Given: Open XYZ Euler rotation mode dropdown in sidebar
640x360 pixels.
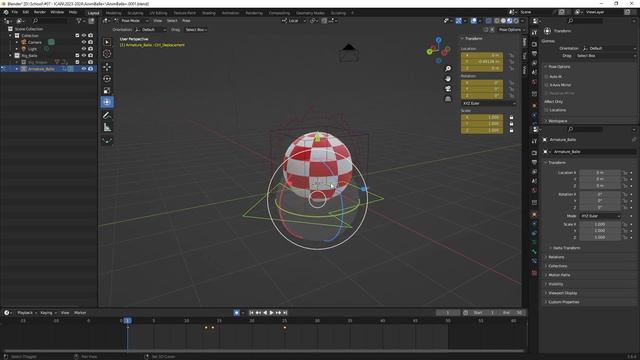Looking at the screenshot, I should pos(489,104).
